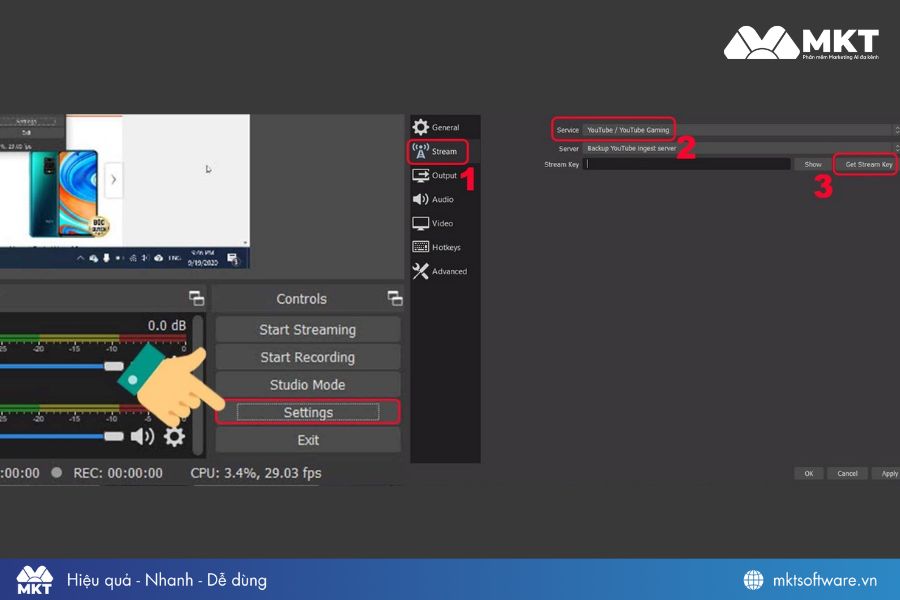
Task: Click the clock in preview taskbar
Action: pyautogui.click(x=203, y=258)
